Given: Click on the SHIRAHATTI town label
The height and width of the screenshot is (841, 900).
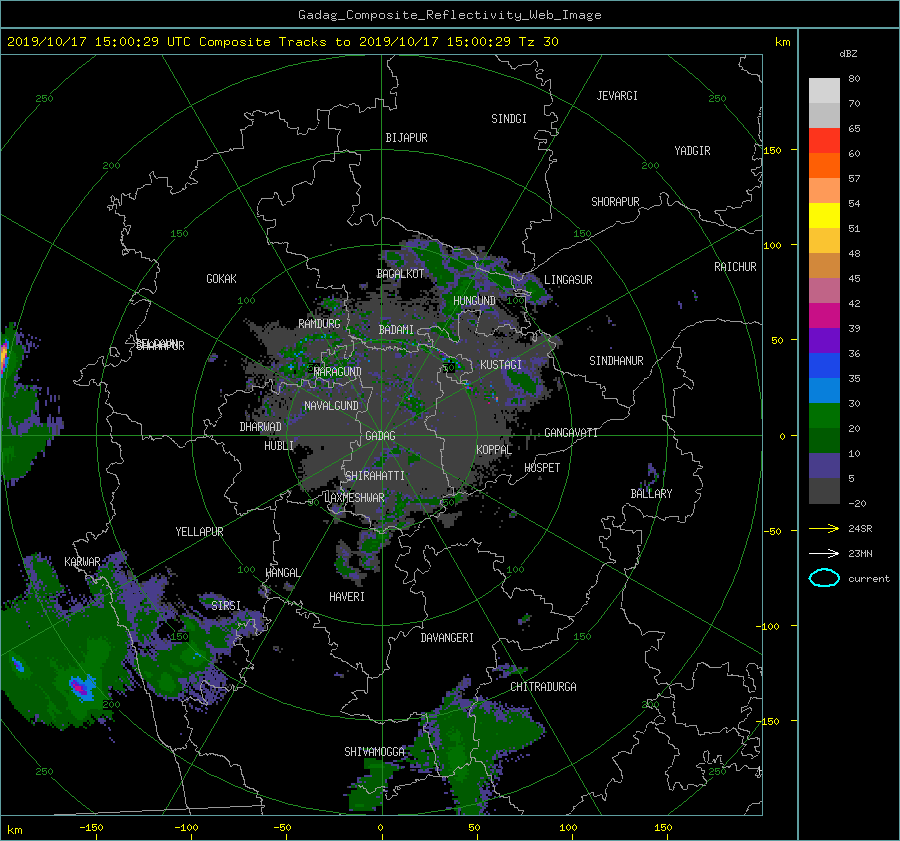Looking at the screenshot, I should pos(374,476).
